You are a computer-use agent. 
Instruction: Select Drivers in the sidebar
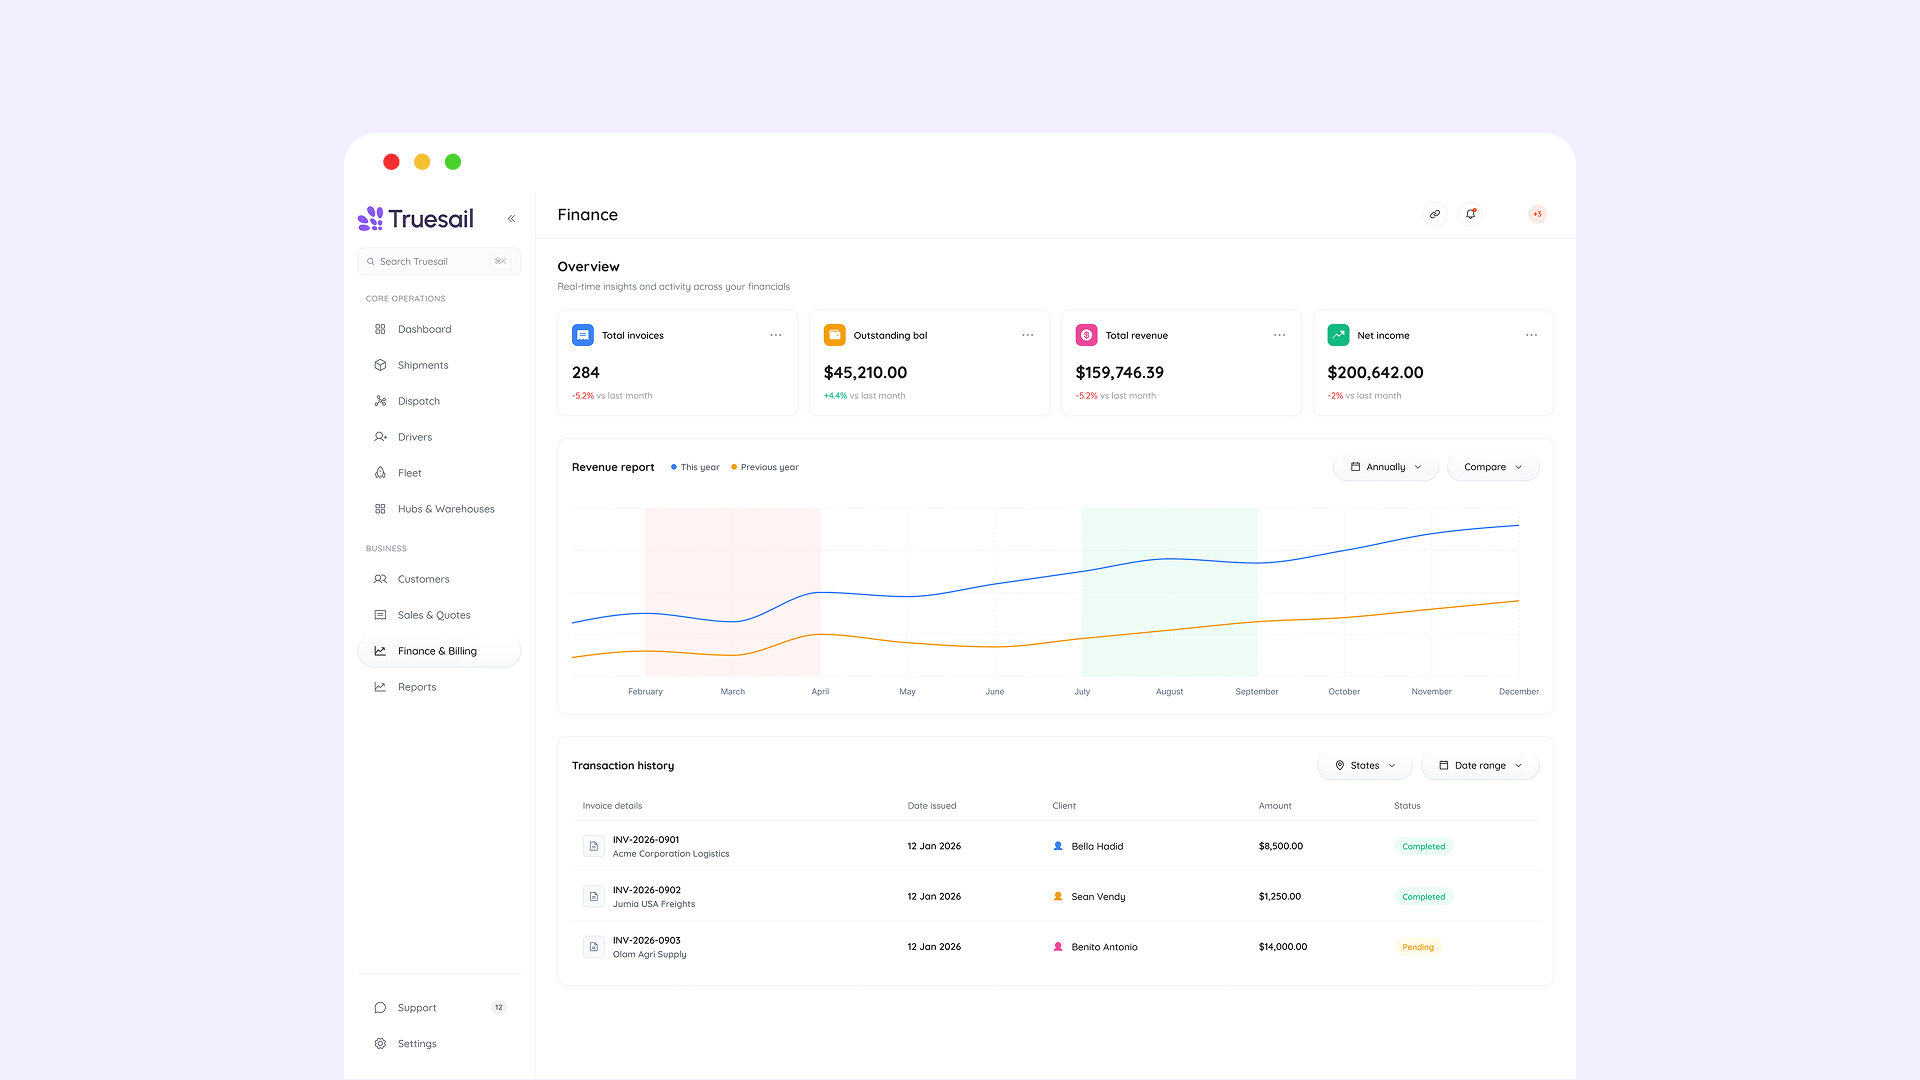click(439, 437)
